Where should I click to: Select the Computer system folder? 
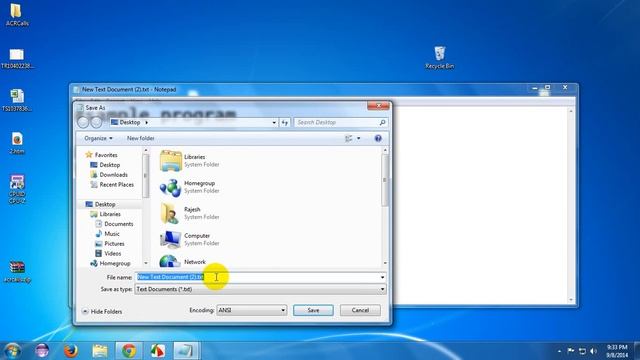[190, 239]
